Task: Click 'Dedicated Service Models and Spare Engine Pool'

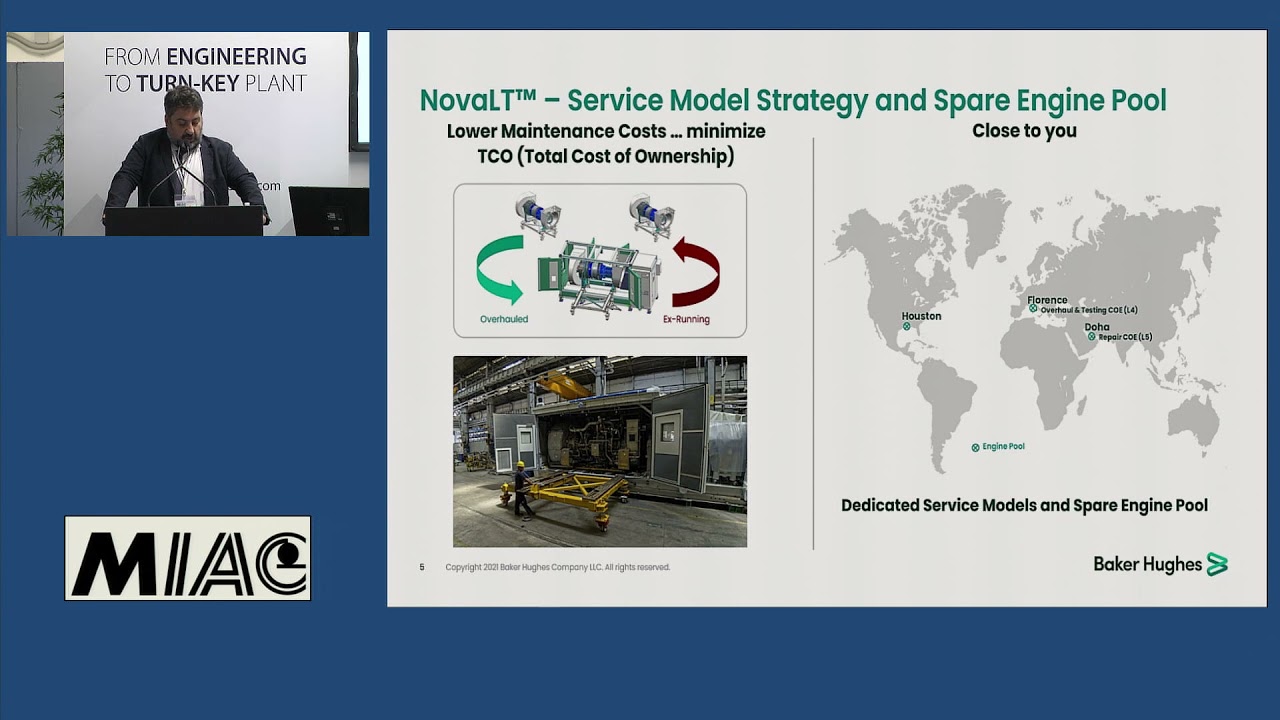Action: 1024,505
